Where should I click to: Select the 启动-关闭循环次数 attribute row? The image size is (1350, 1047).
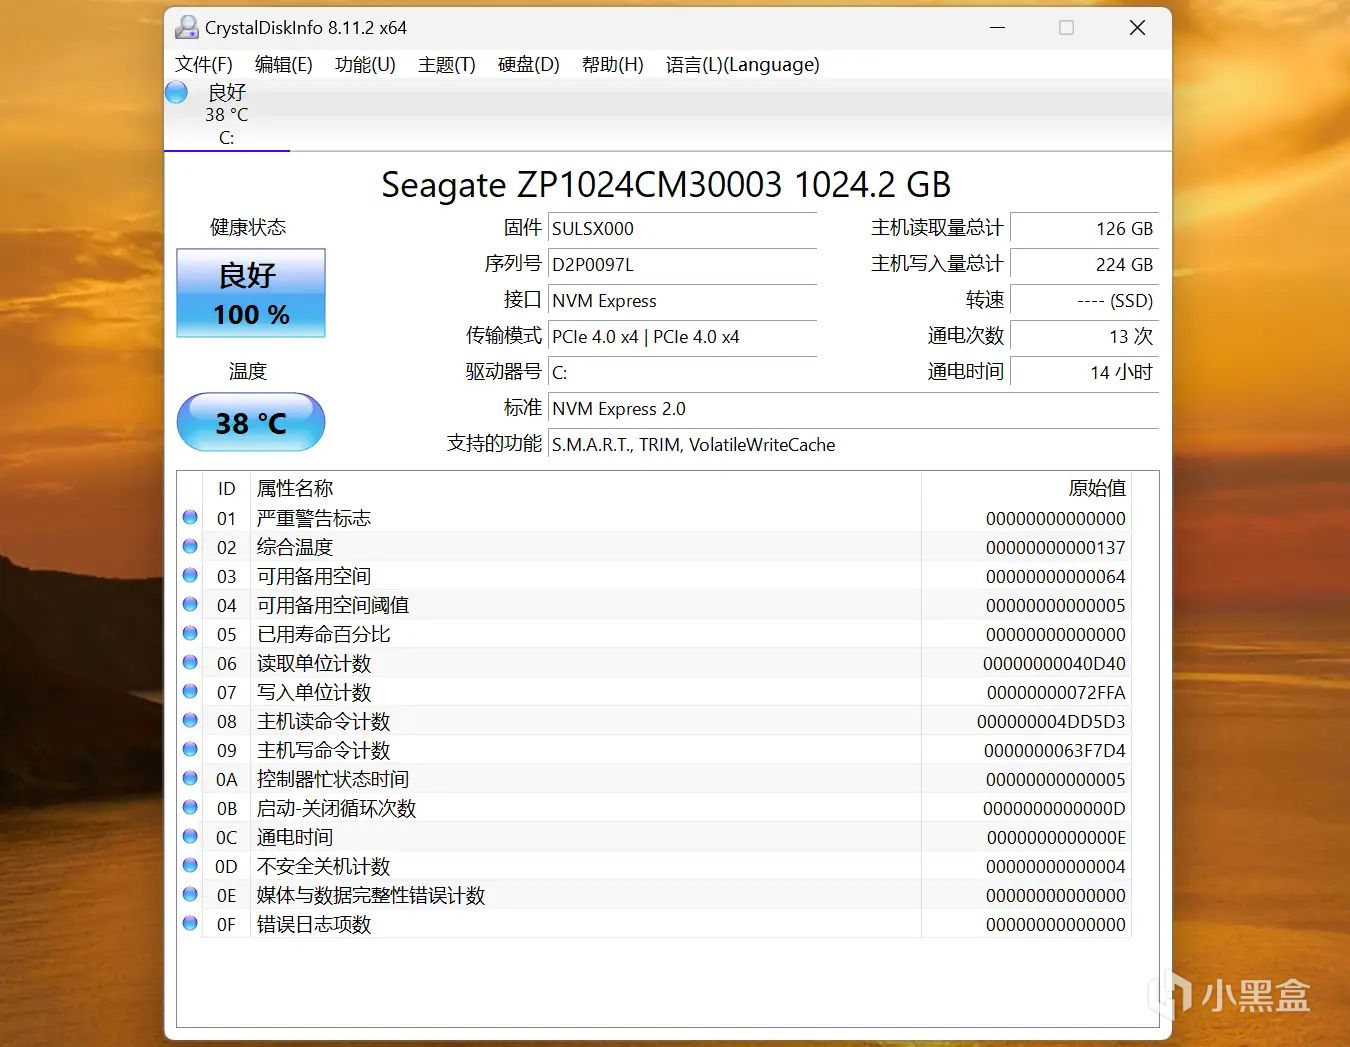pyautogui.click(x=654, y=808)
